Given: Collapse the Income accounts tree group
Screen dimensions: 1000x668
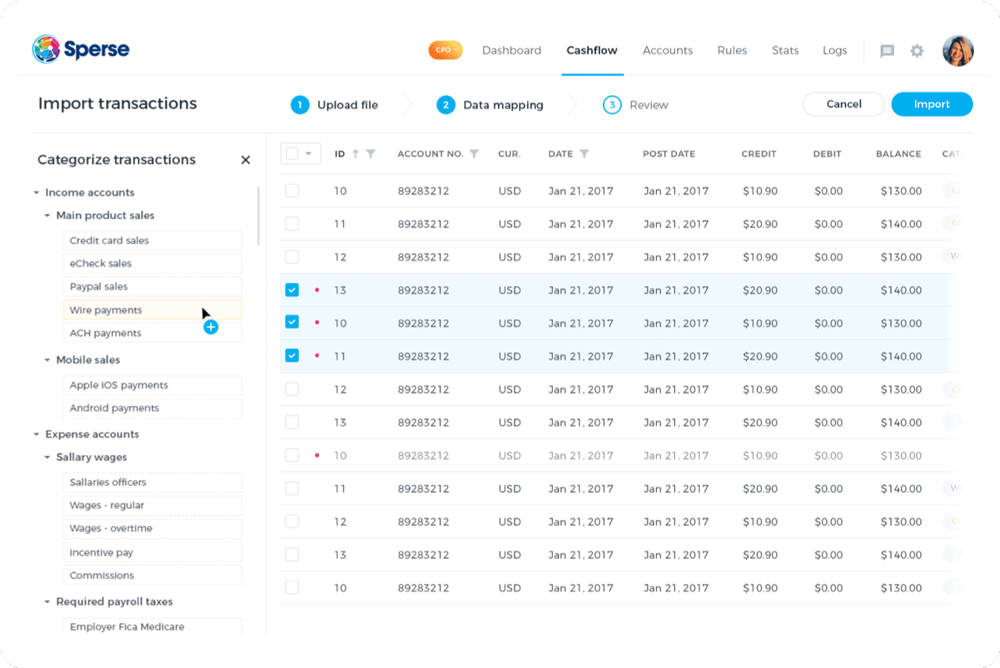Looking at the screenshot, I should click(37, 193).
